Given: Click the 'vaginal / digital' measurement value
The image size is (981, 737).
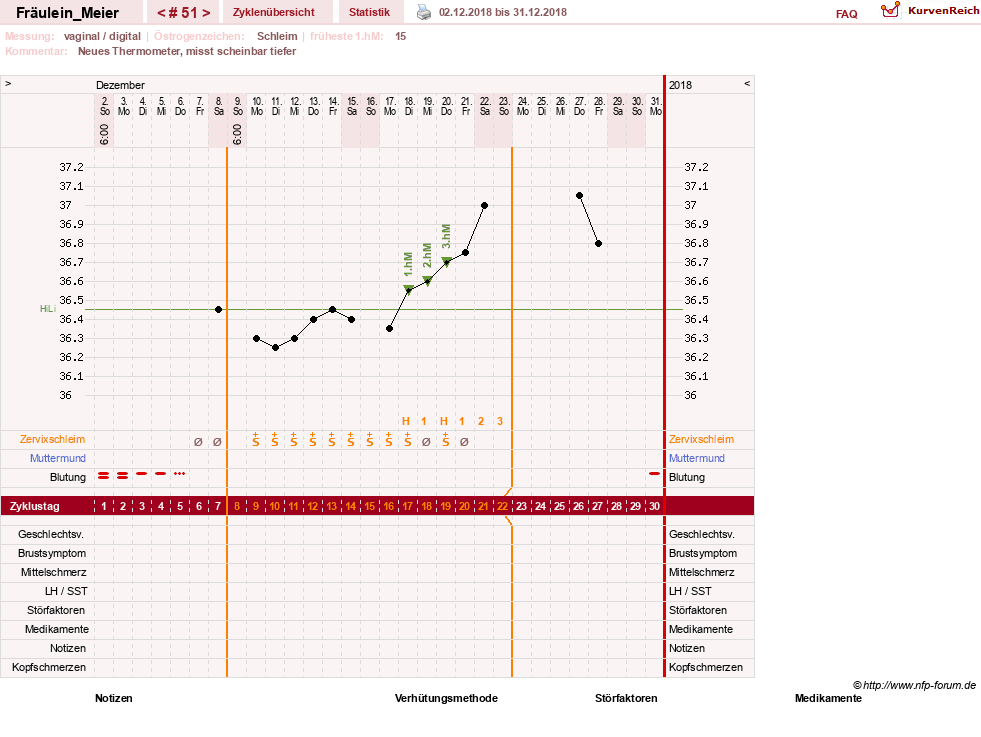Looking at the screenshot, I should 102,36.
